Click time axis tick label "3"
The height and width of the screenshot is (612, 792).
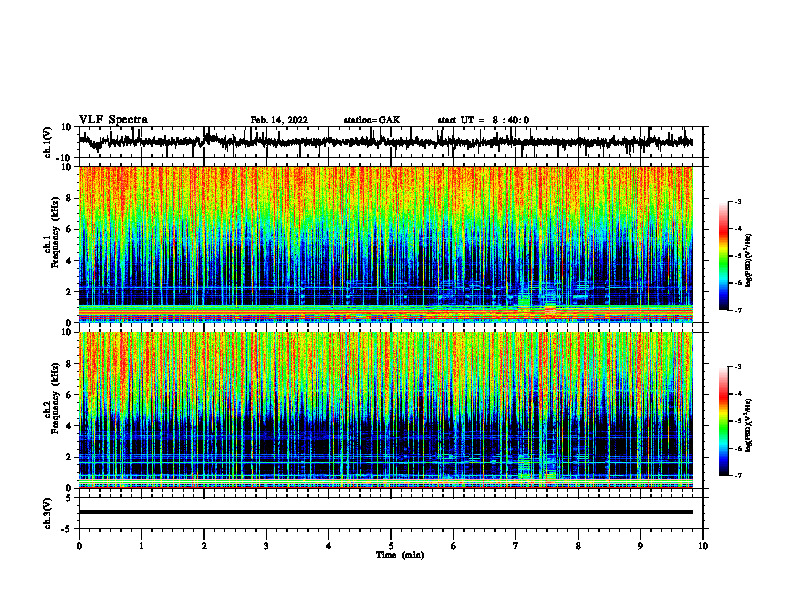[266, 546]
